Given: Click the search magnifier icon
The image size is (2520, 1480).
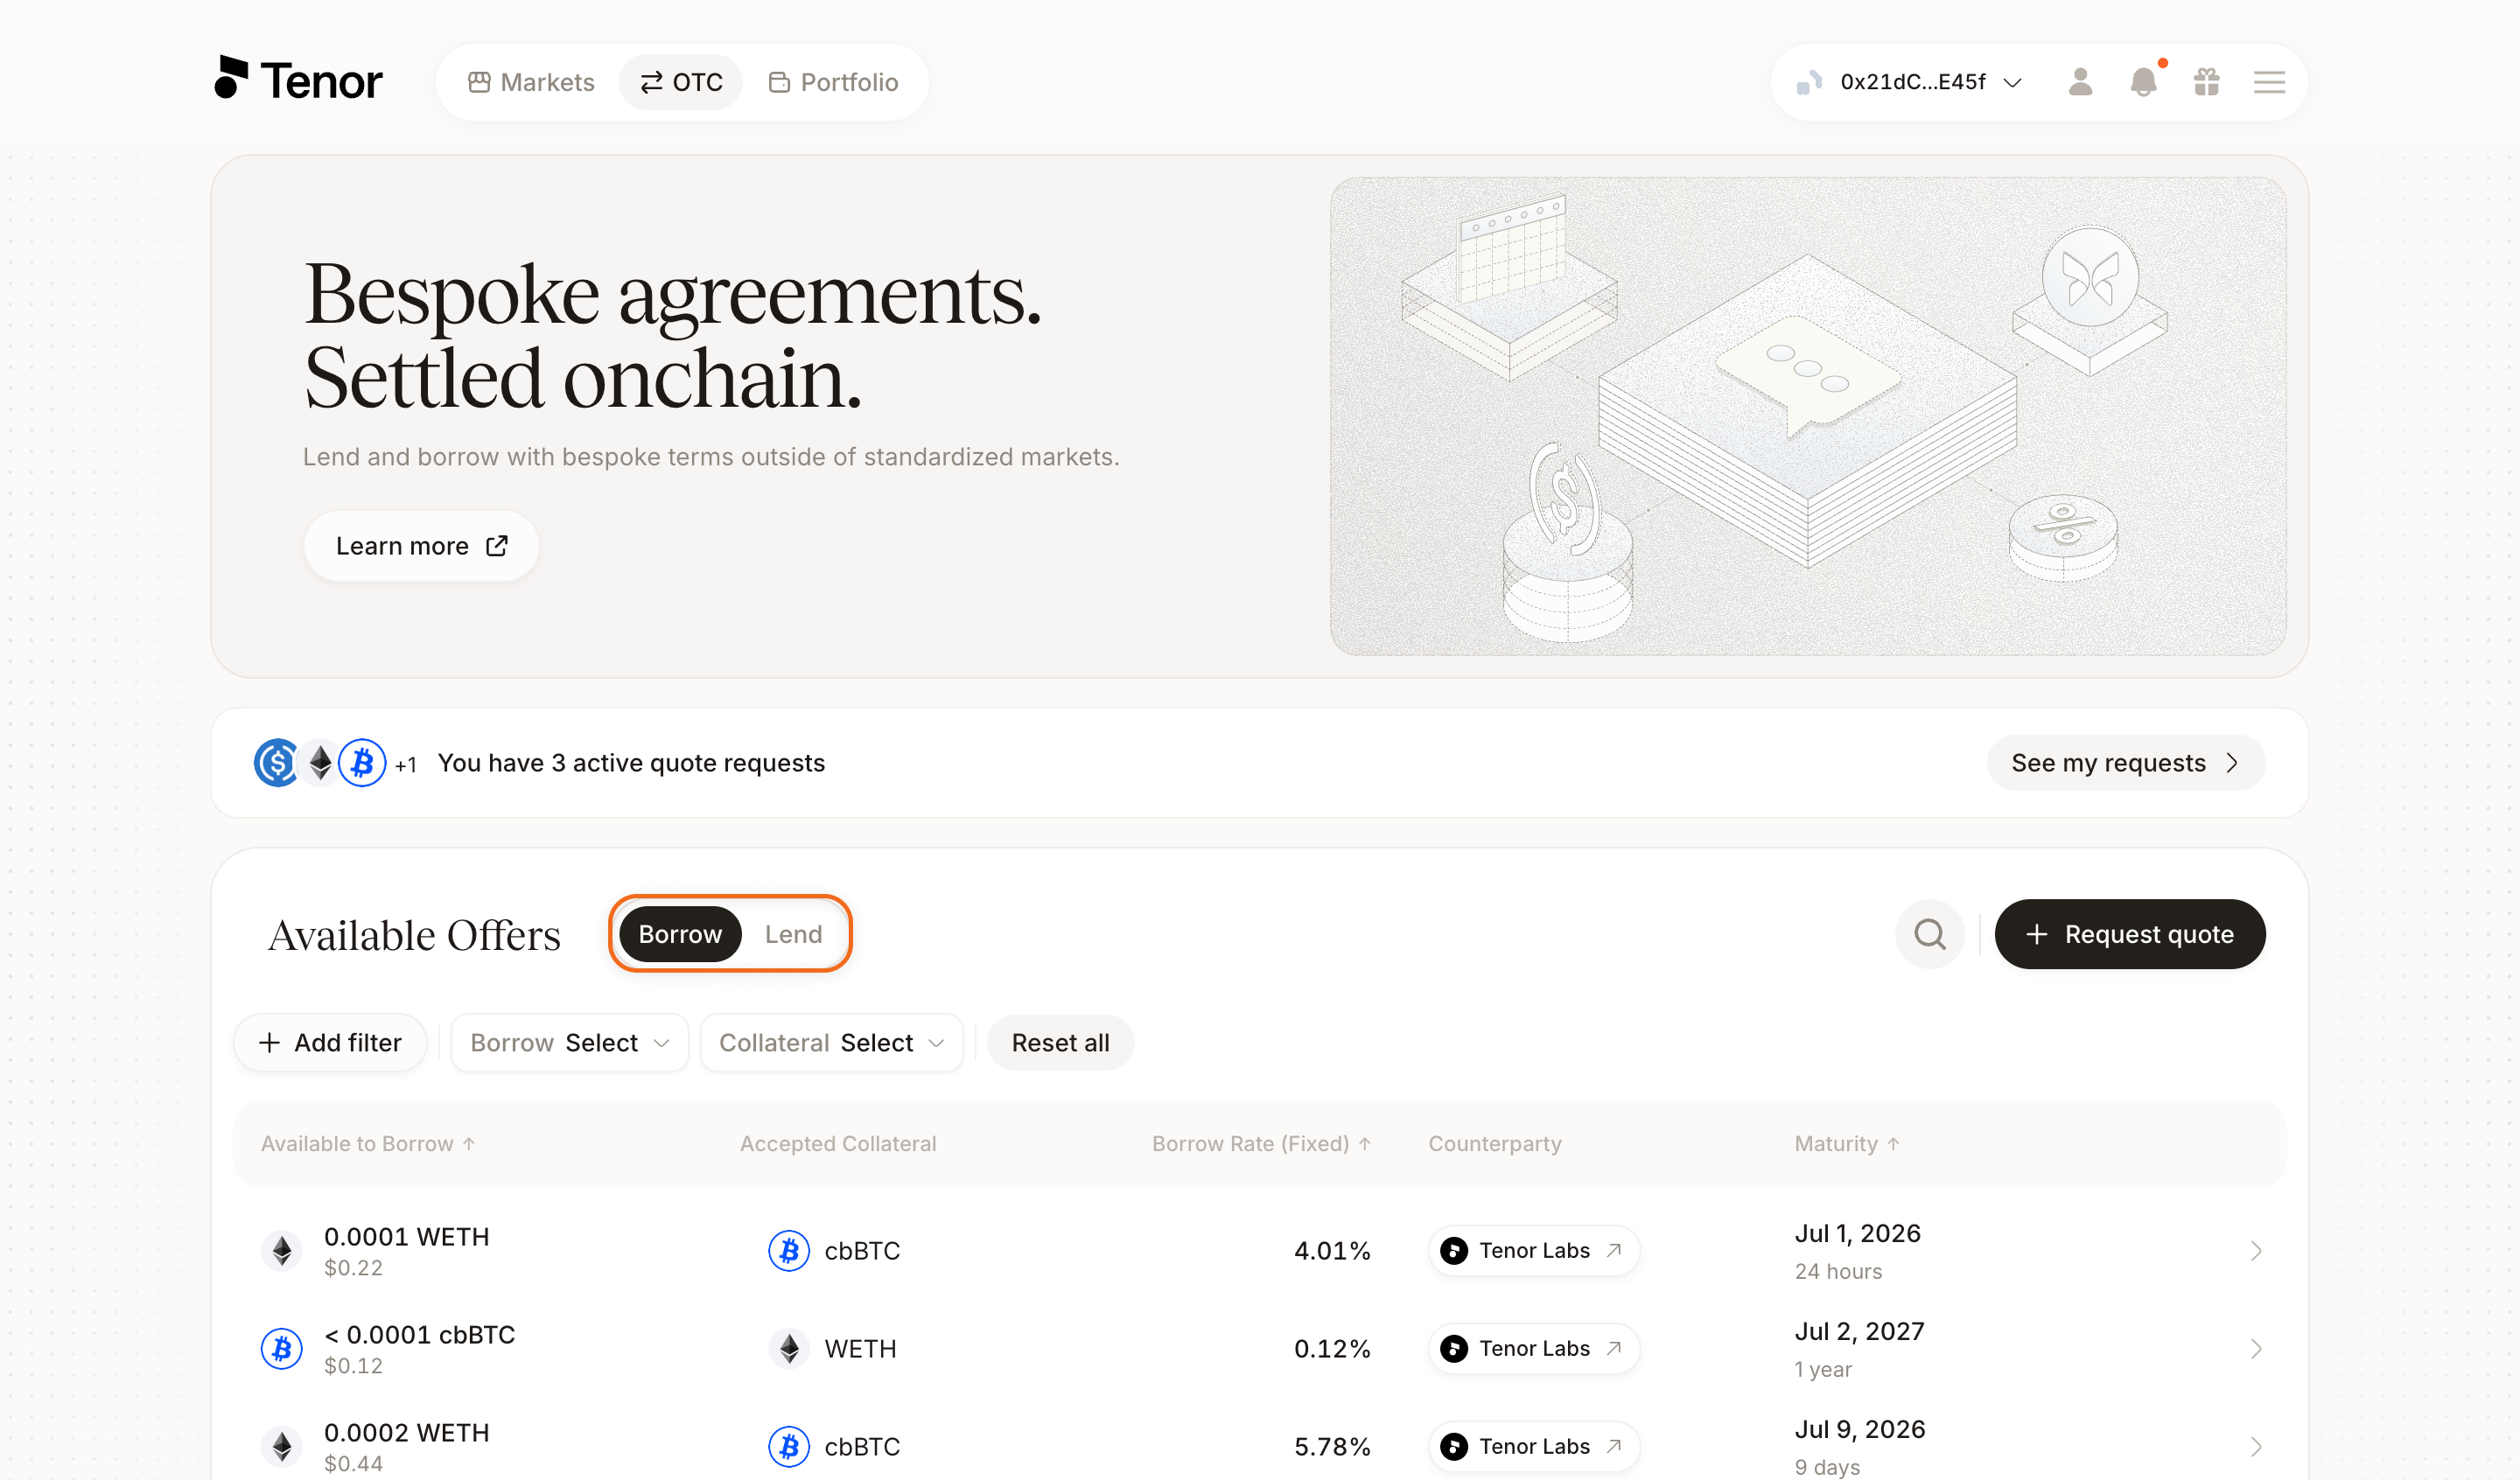Looking at the screenshot, I should (1930, 934).
